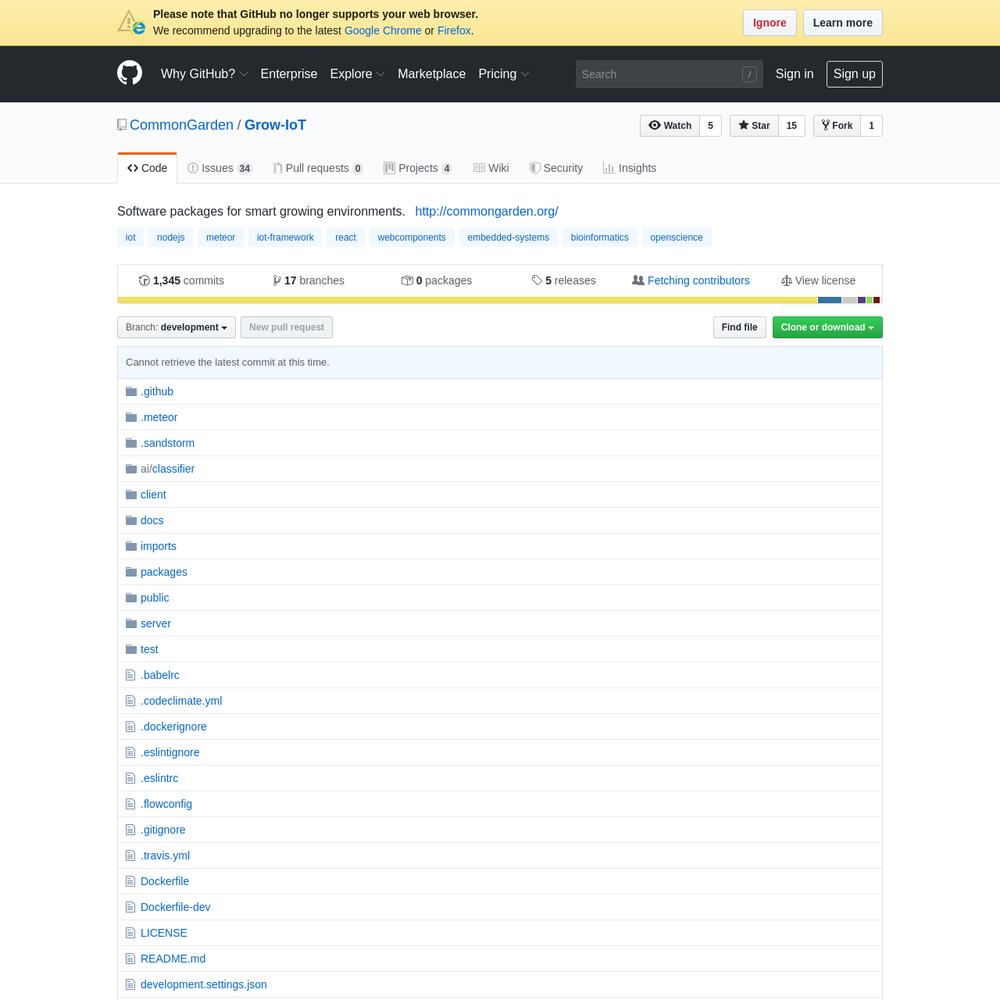Open the Branch: development selector
Screen dimensions: 1000x1000
tap(177, 327)
